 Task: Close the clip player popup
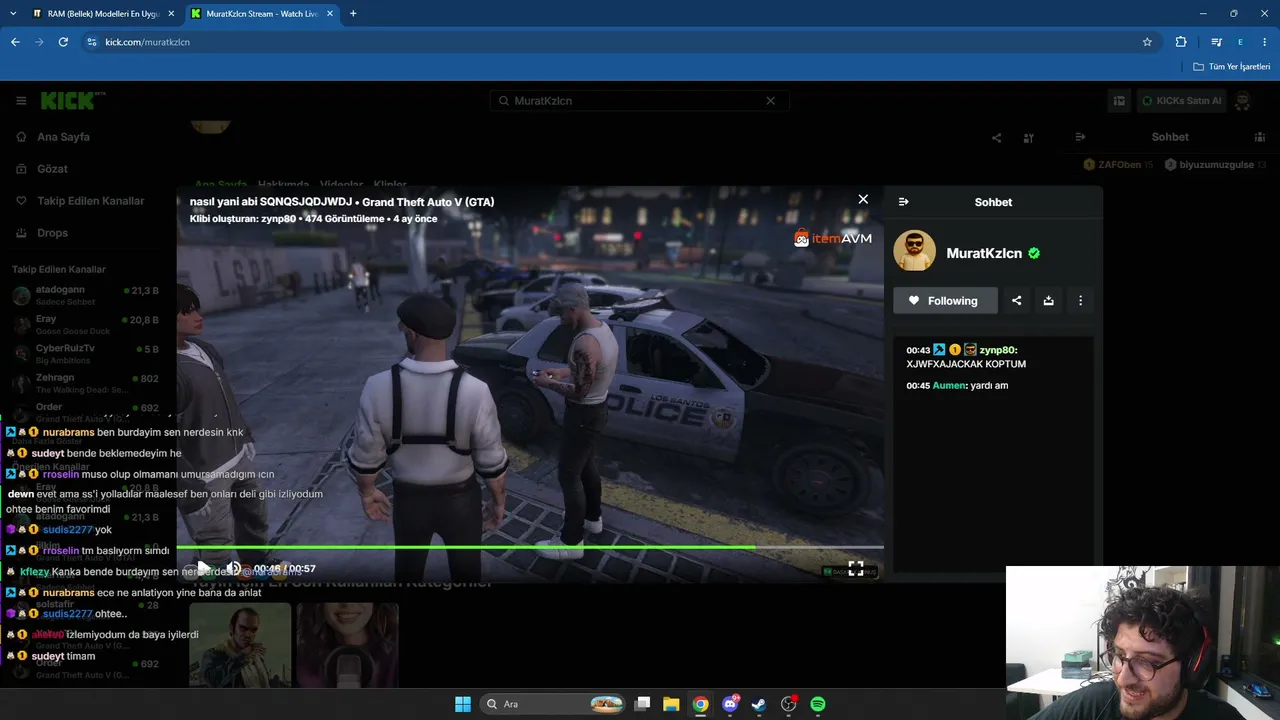(x=863, y=199)
